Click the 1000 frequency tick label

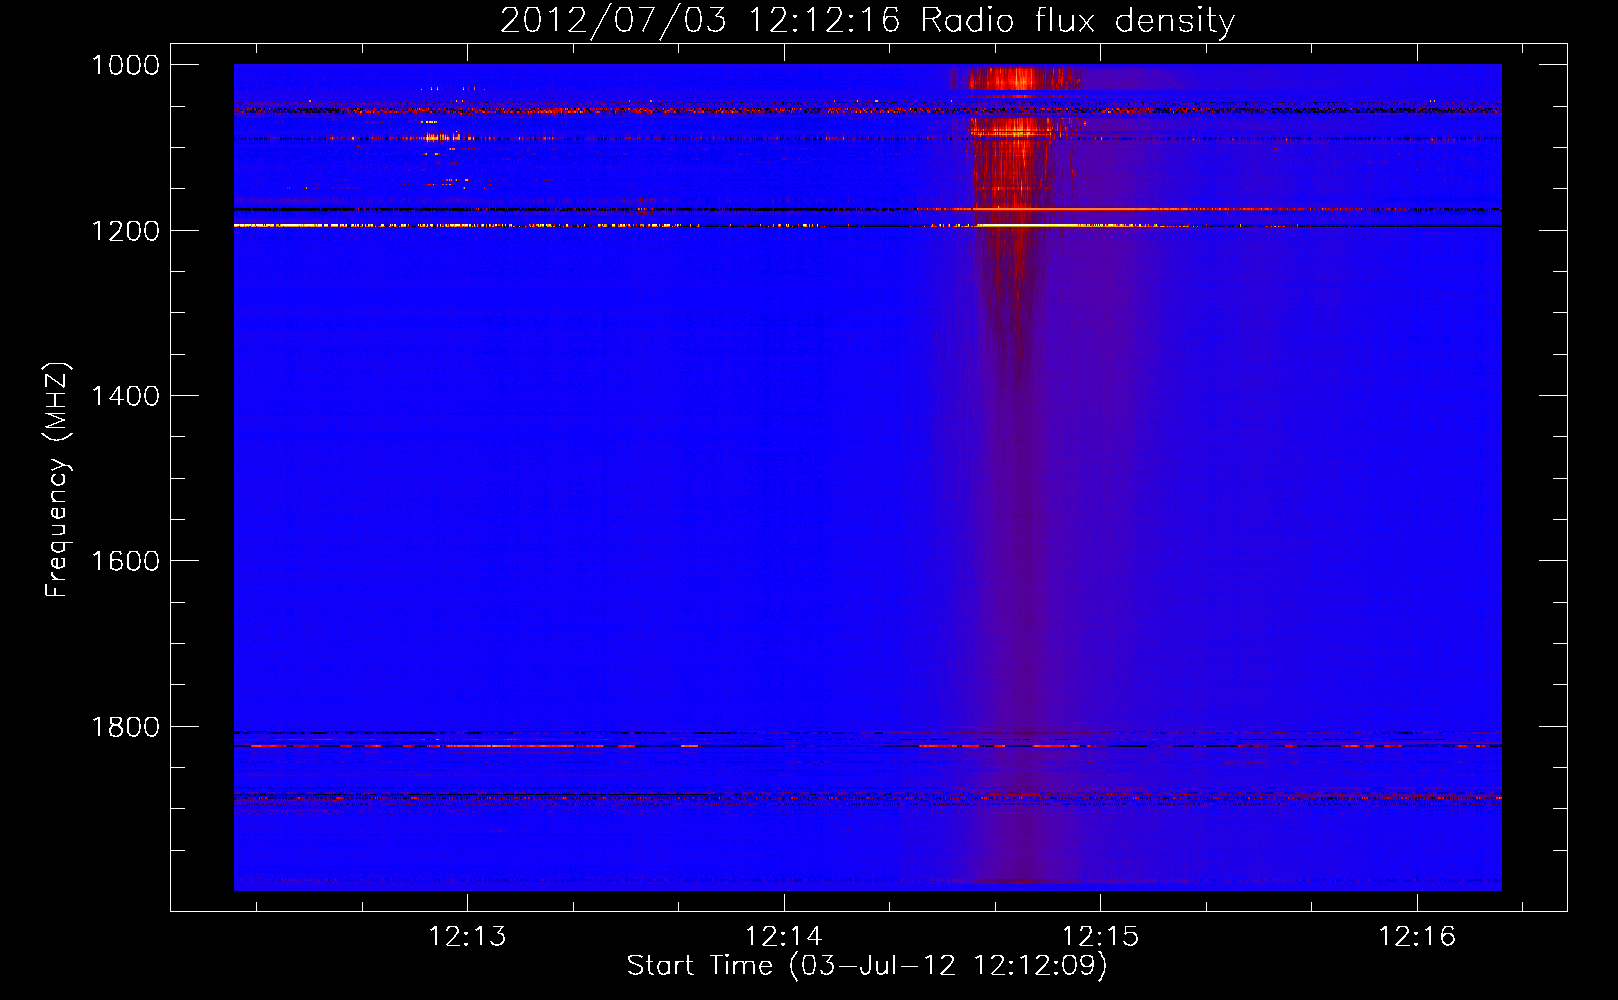[125, 65]
